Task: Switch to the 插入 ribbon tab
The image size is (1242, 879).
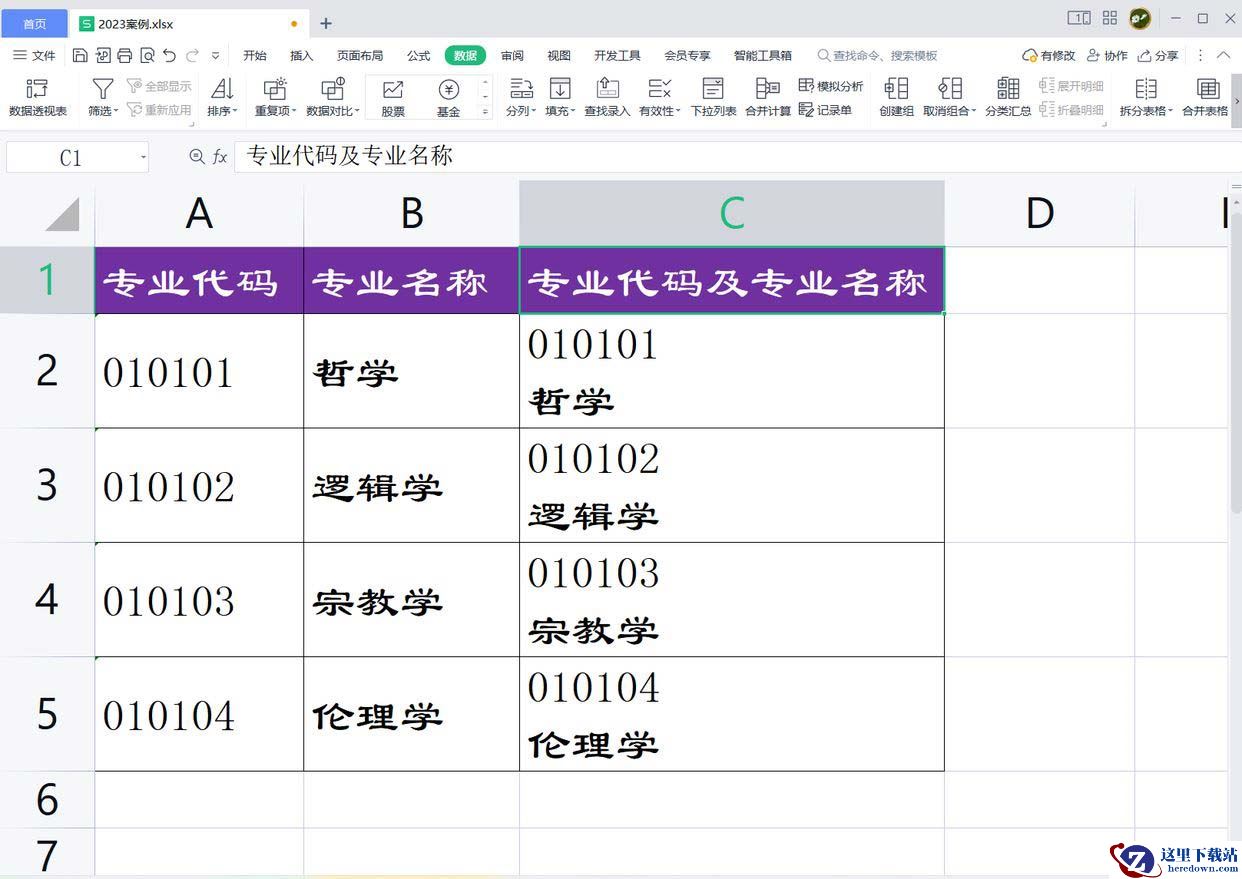Action: pos(301,56)
